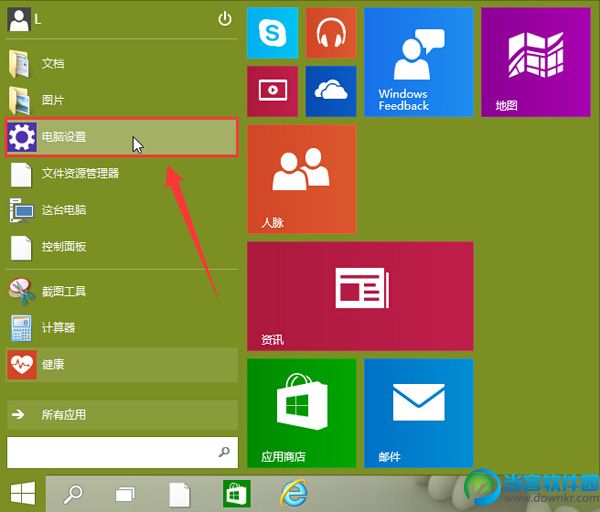600x512 pixels.
Task: Open the 文档 documents folder
Action: click(x=122, y=63)
